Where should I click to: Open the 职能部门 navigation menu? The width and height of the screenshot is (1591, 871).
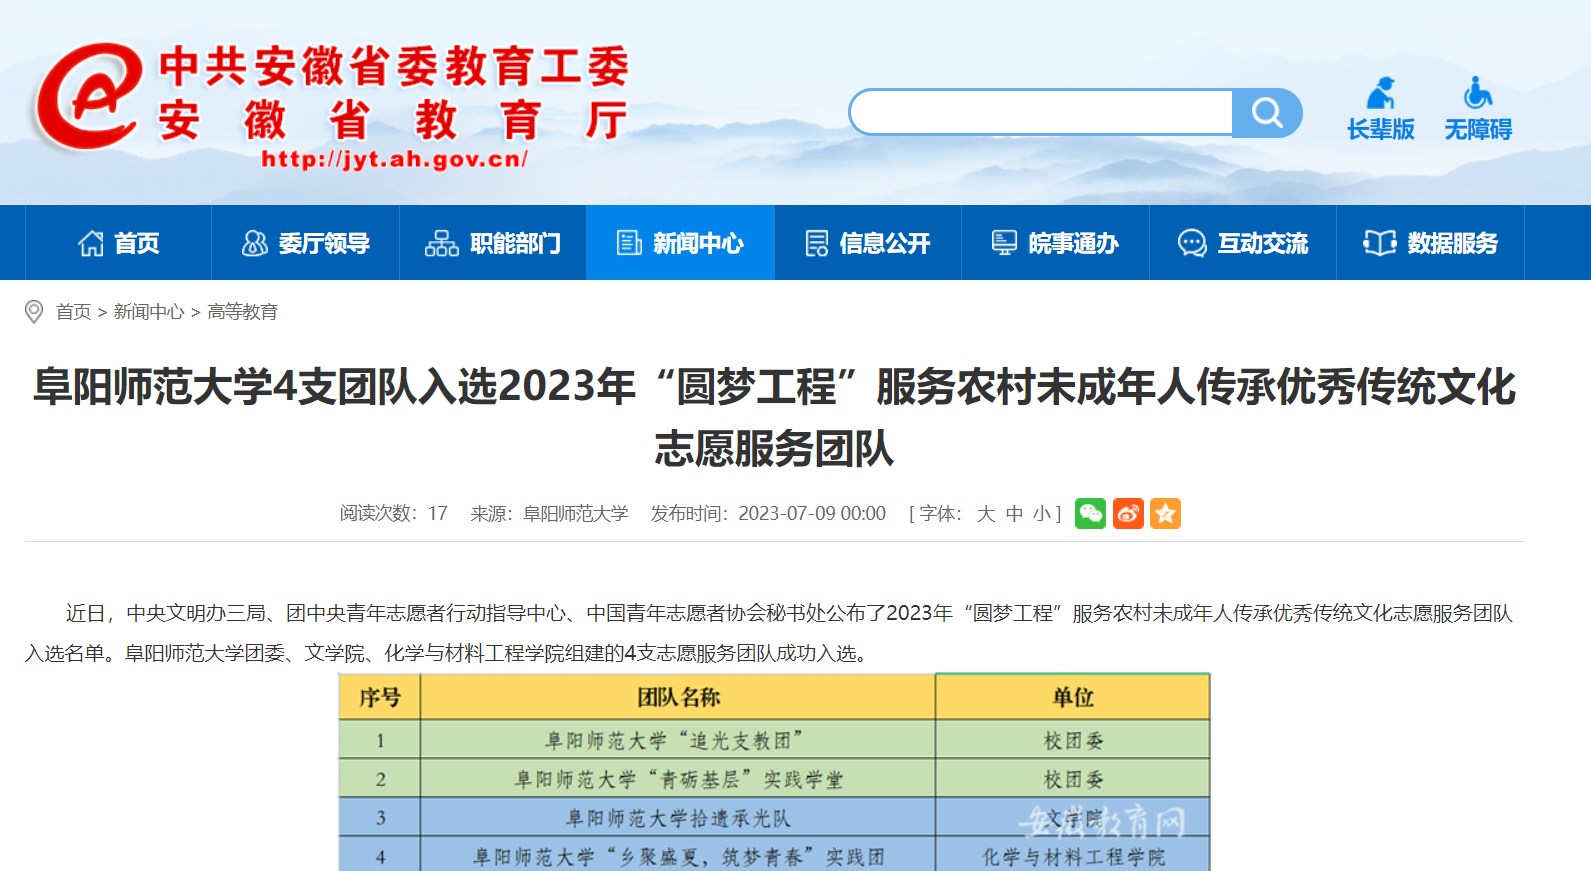coord(493,243)
